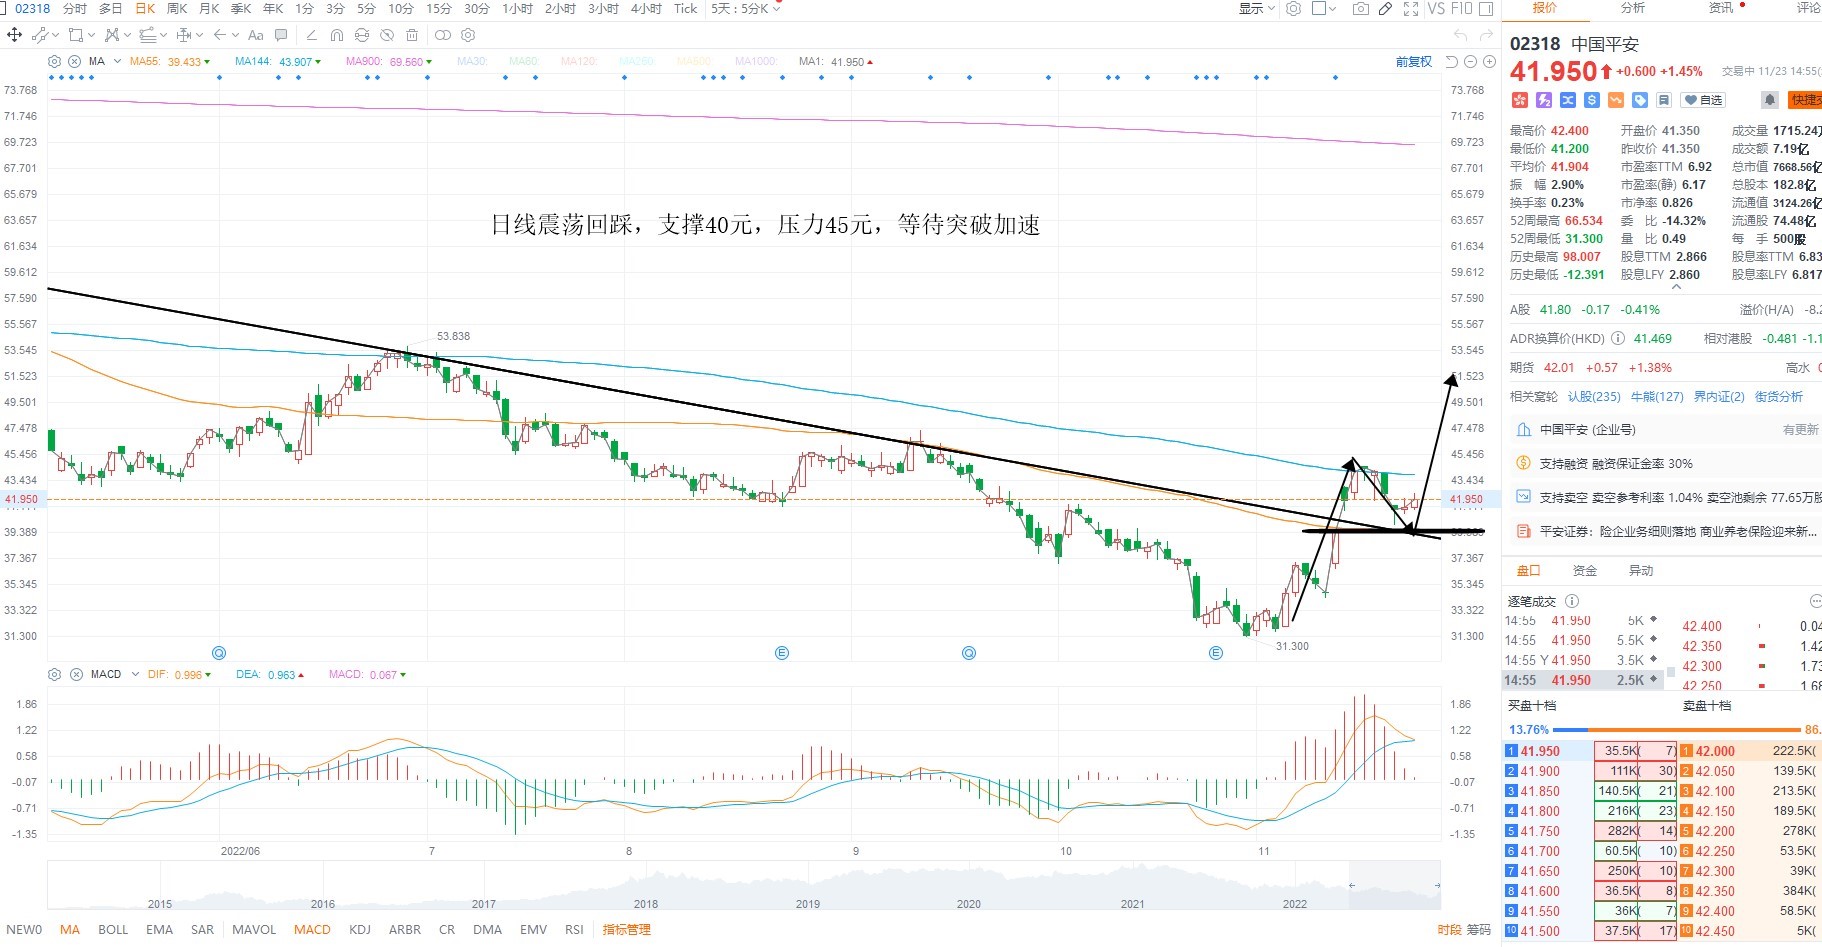Select the rectangle shape tool
This screenshot has width=1822, height=947.
coord(75,35)
